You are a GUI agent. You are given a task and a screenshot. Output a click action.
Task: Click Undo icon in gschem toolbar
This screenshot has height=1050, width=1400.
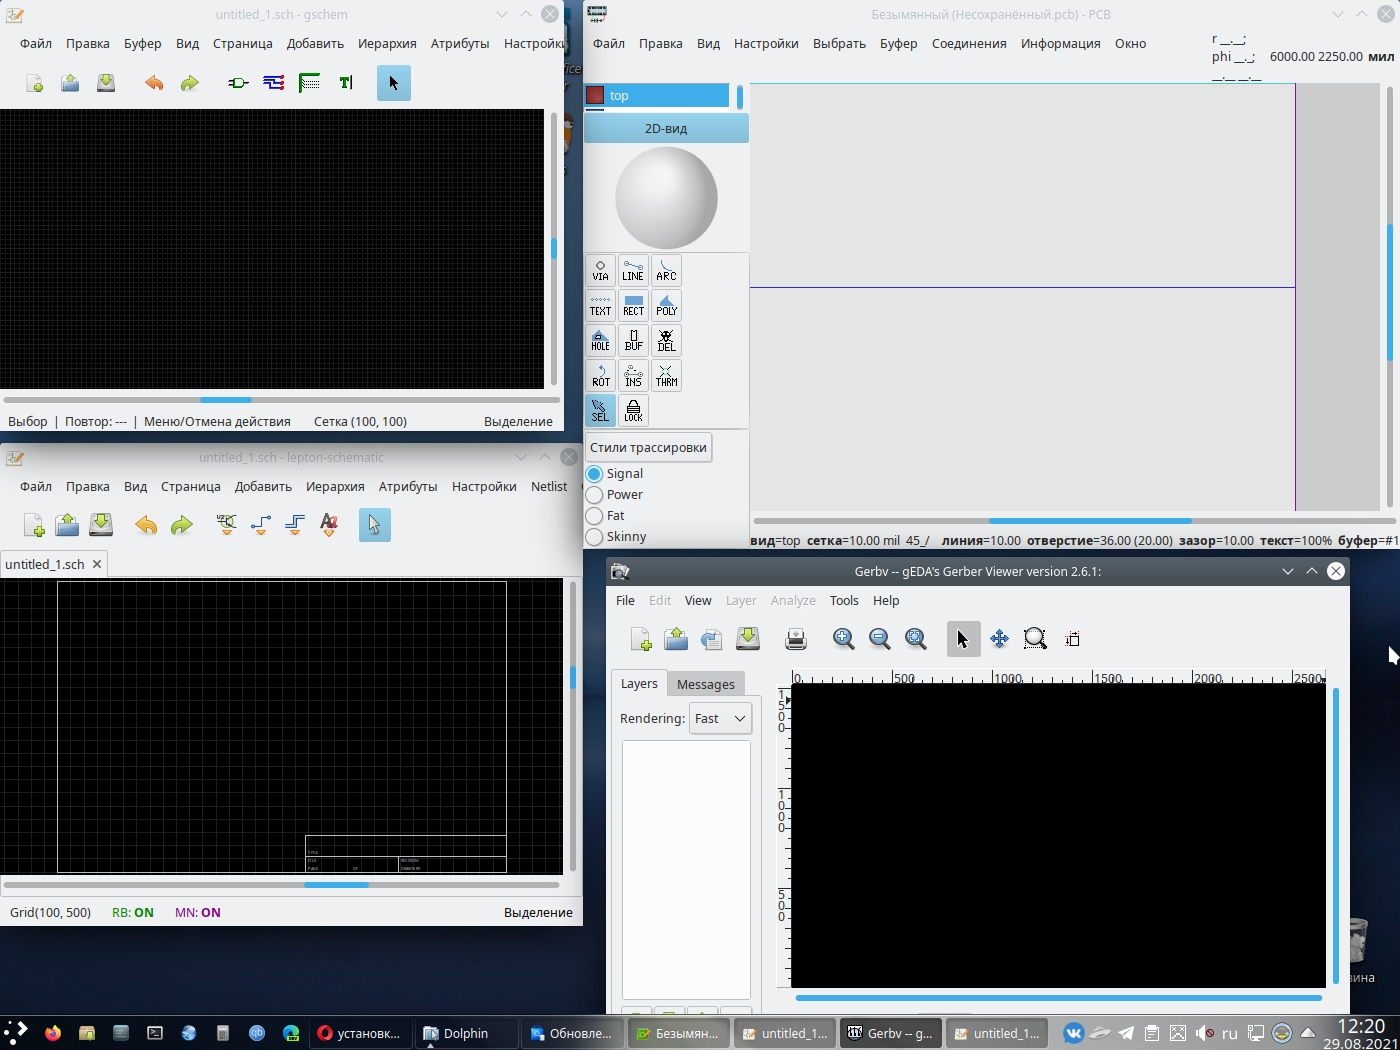coord(154,83)
